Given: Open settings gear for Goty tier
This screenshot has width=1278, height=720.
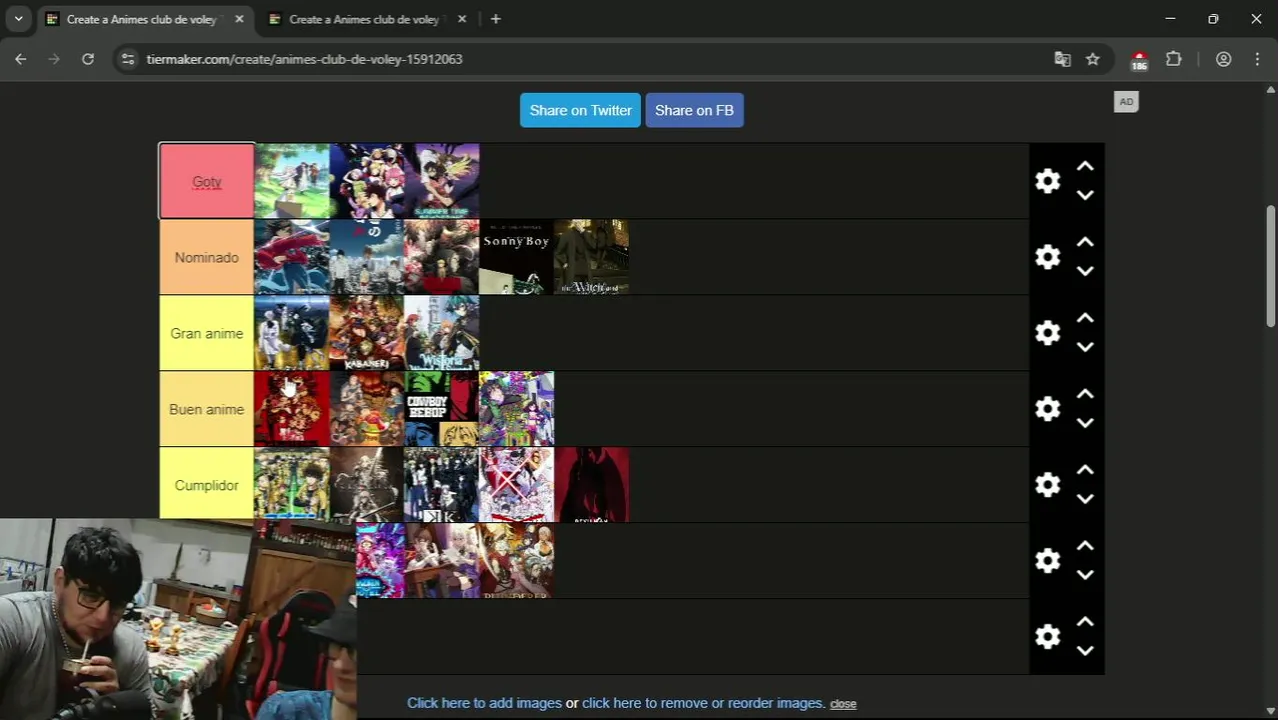Looking at the screenshot, I should click(x=1047, y=181).
